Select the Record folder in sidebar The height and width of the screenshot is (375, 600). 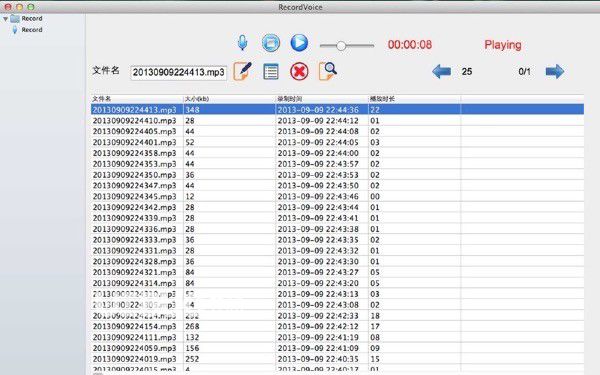(x=27, y=18)
